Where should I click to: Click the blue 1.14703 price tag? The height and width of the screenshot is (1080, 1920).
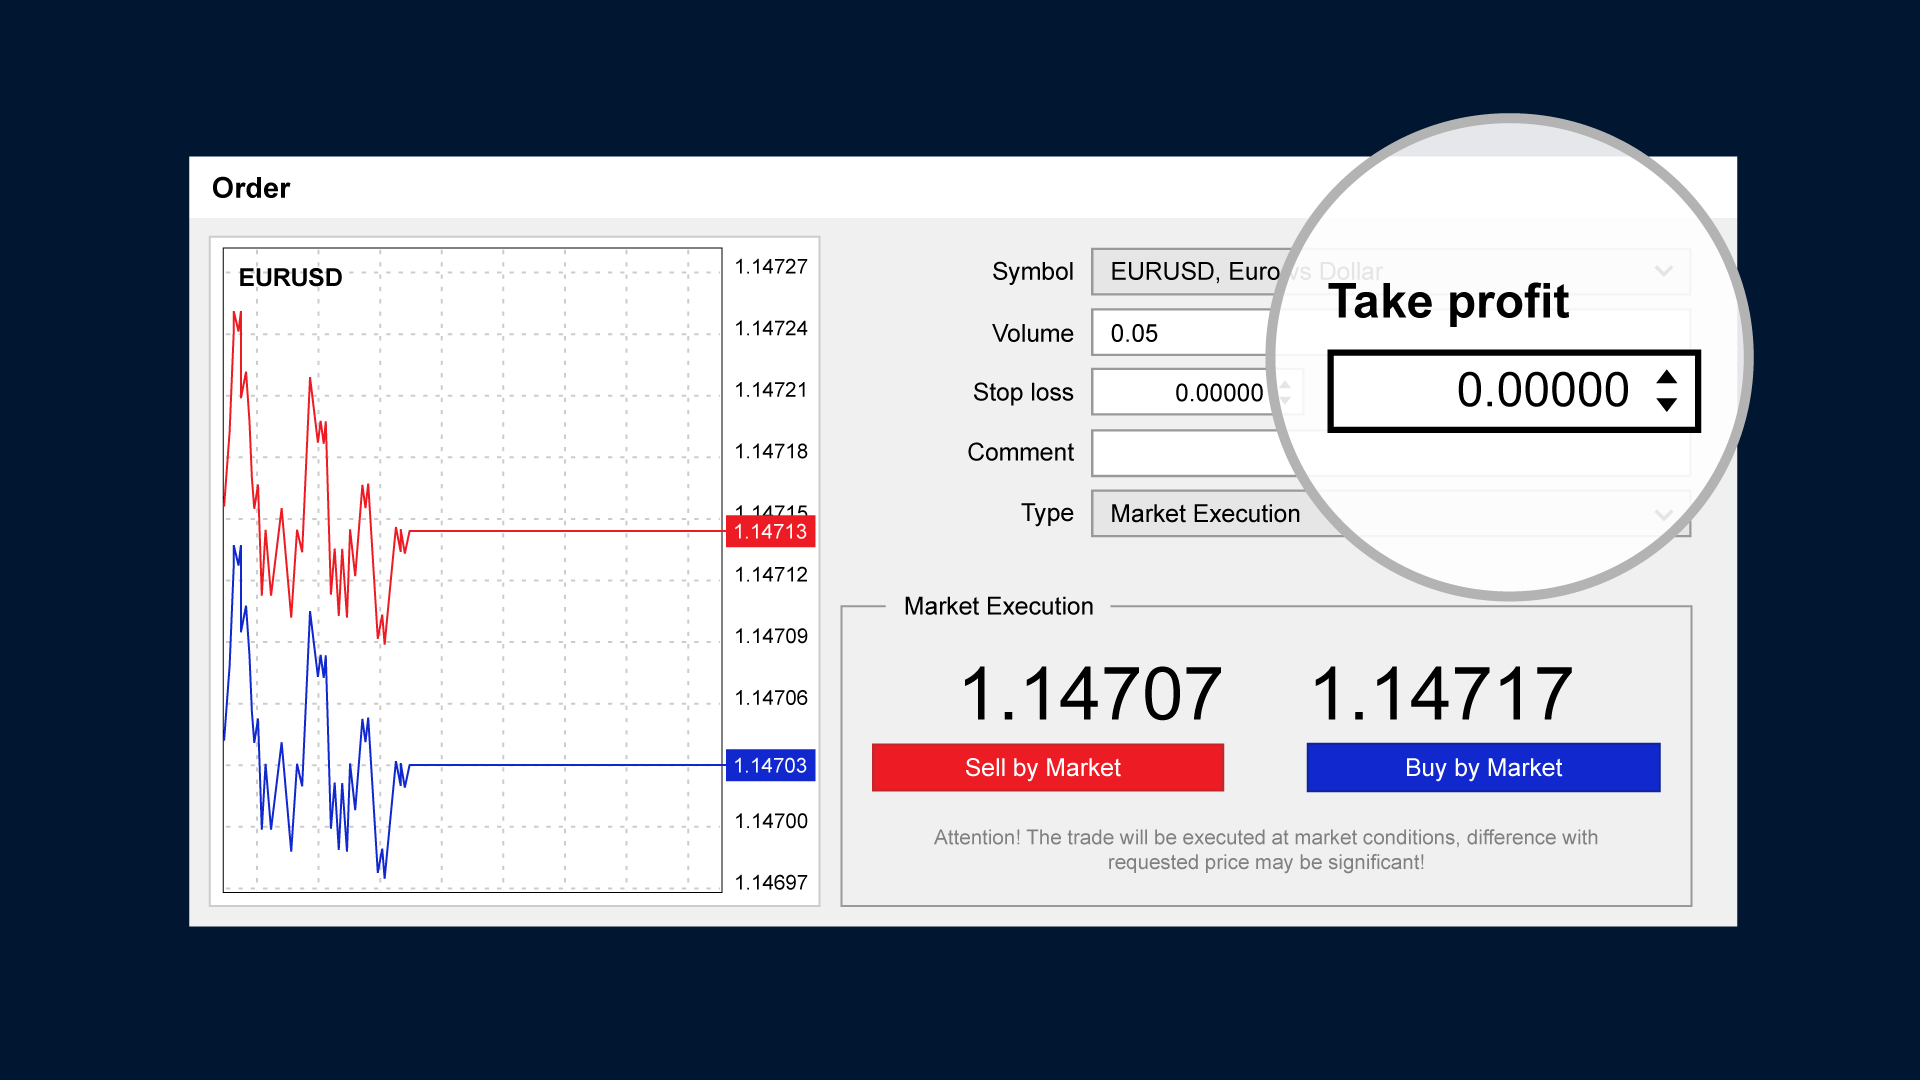pos(770,766)
